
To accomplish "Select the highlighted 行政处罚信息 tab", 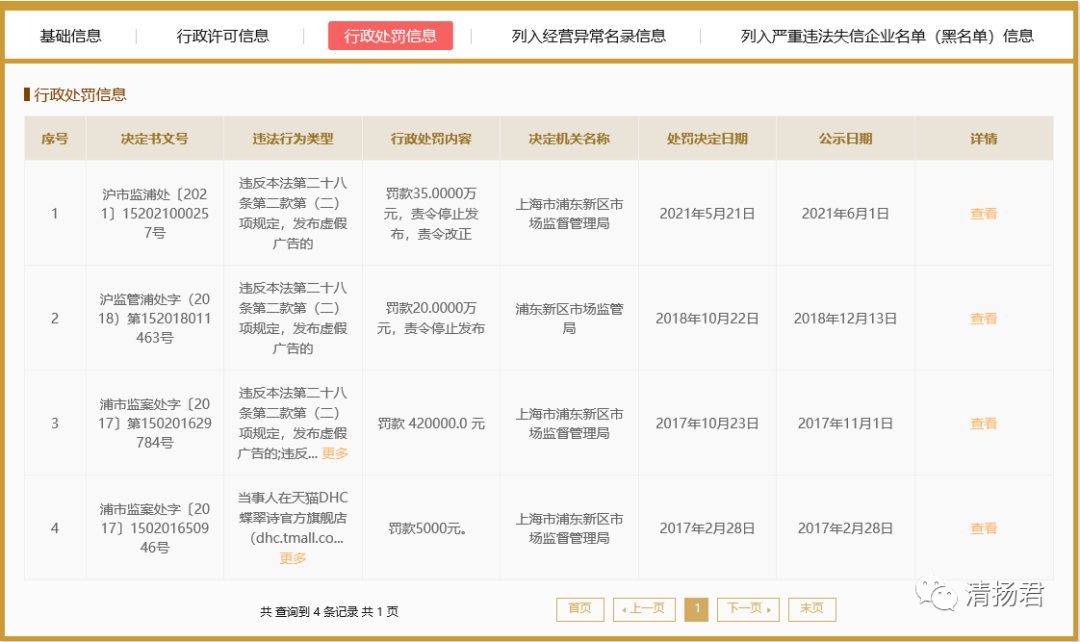I will tap(390, 35).
